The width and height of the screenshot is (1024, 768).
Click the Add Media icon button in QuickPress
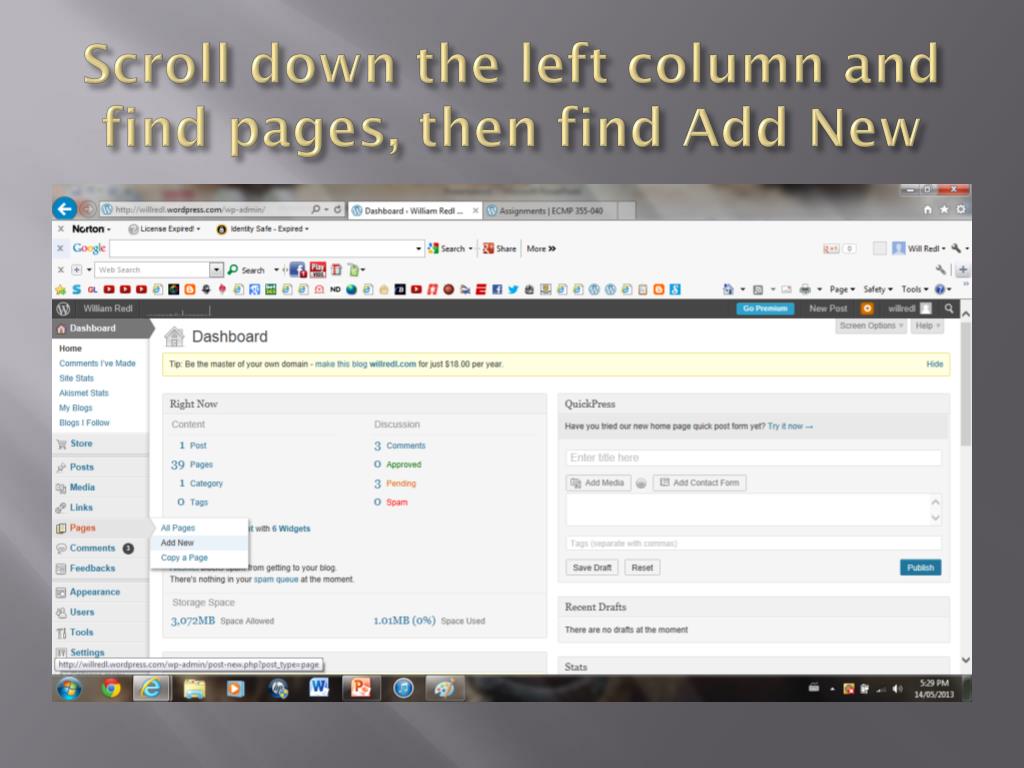pos(598,483)
